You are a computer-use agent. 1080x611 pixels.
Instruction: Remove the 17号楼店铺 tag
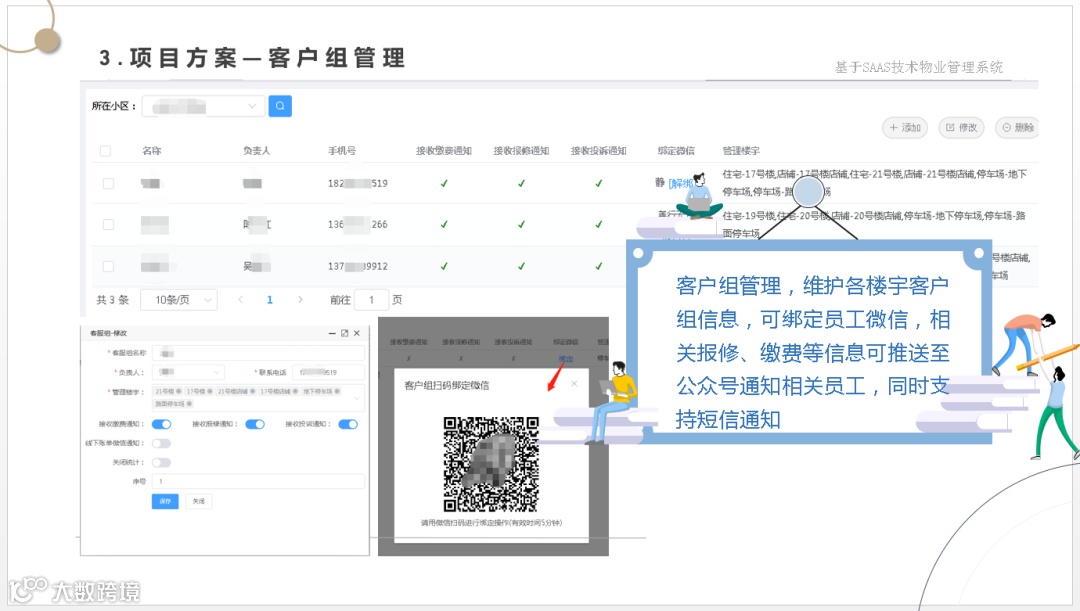coord(295,391)
